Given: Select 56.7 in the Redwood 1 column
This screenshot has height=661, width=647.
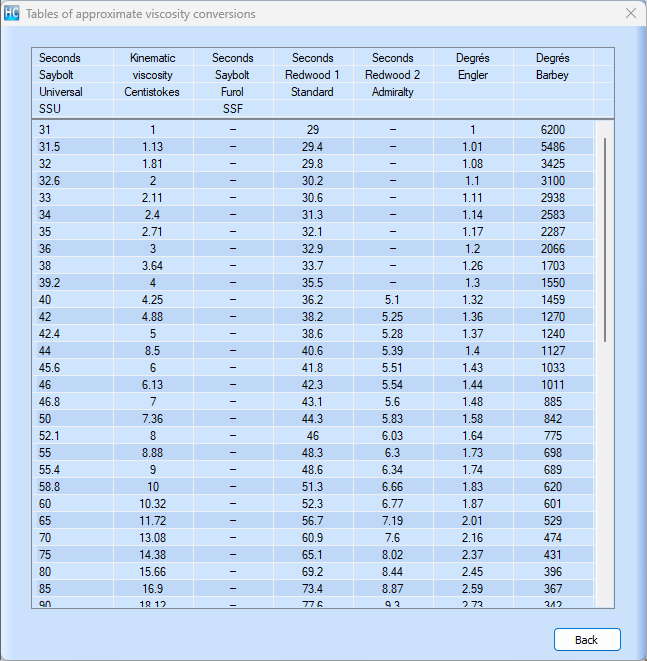Looking at the screenshot, I should pos(312,521).
